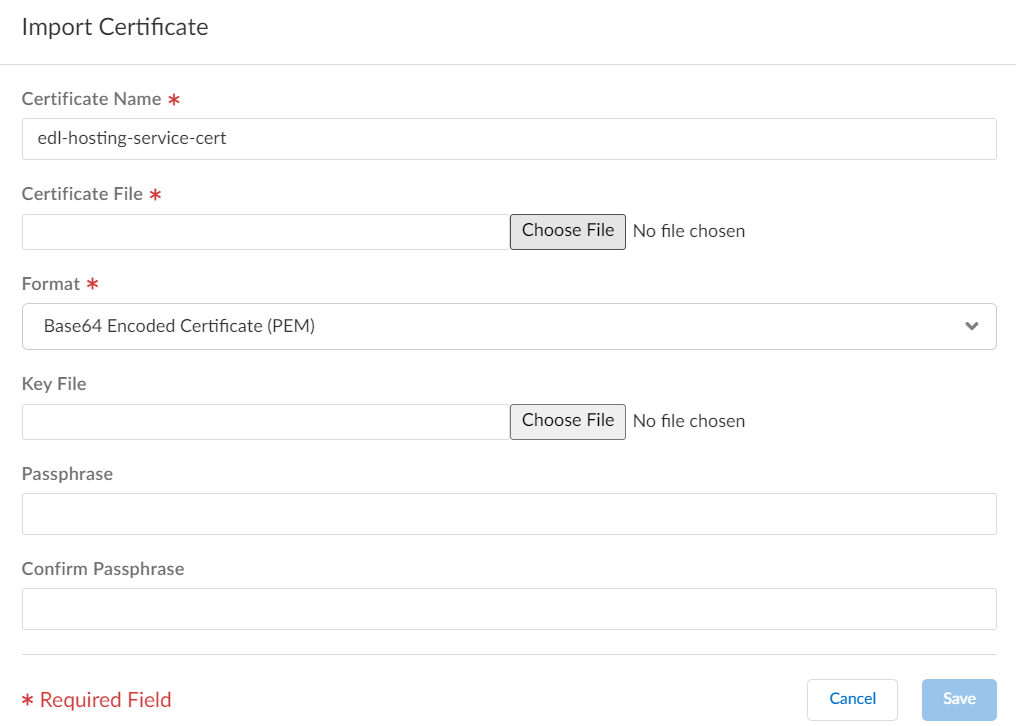Click Choose File for Key File
This screenshot has height=726, width=1016.
point(567,421)
